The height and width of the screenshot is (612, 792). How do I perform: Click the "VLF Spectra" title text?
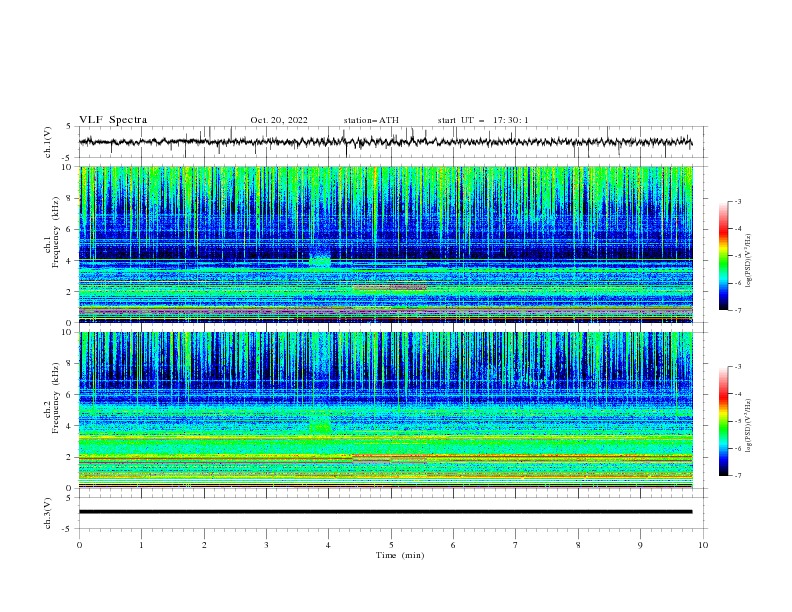click(x=113, y=120)
